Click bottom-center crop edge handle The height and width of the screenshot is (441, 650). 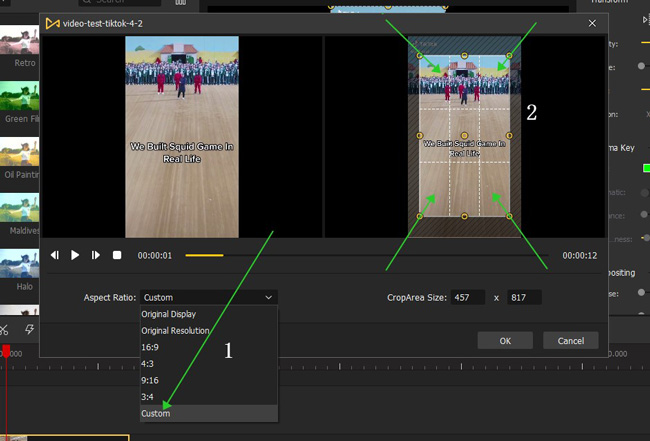464,216
